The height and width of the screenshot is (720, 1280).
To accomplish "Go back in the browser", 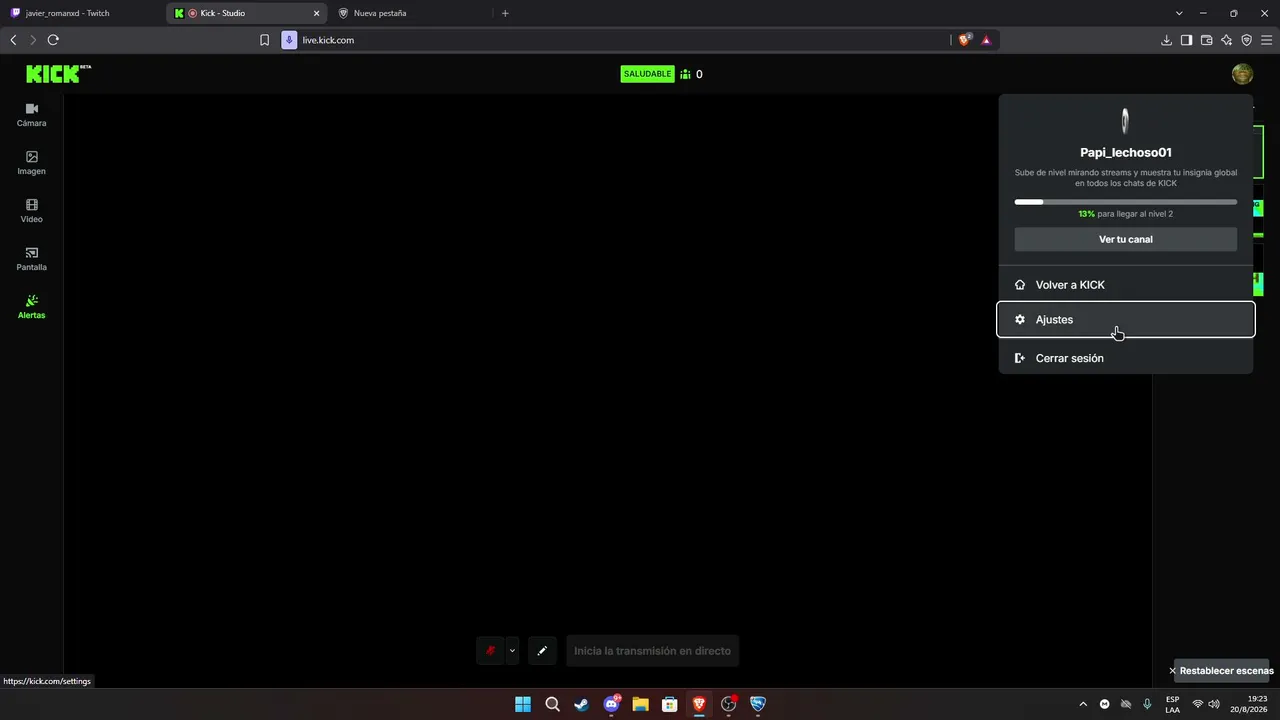I will pyautogui.click(x=13, y=40).
